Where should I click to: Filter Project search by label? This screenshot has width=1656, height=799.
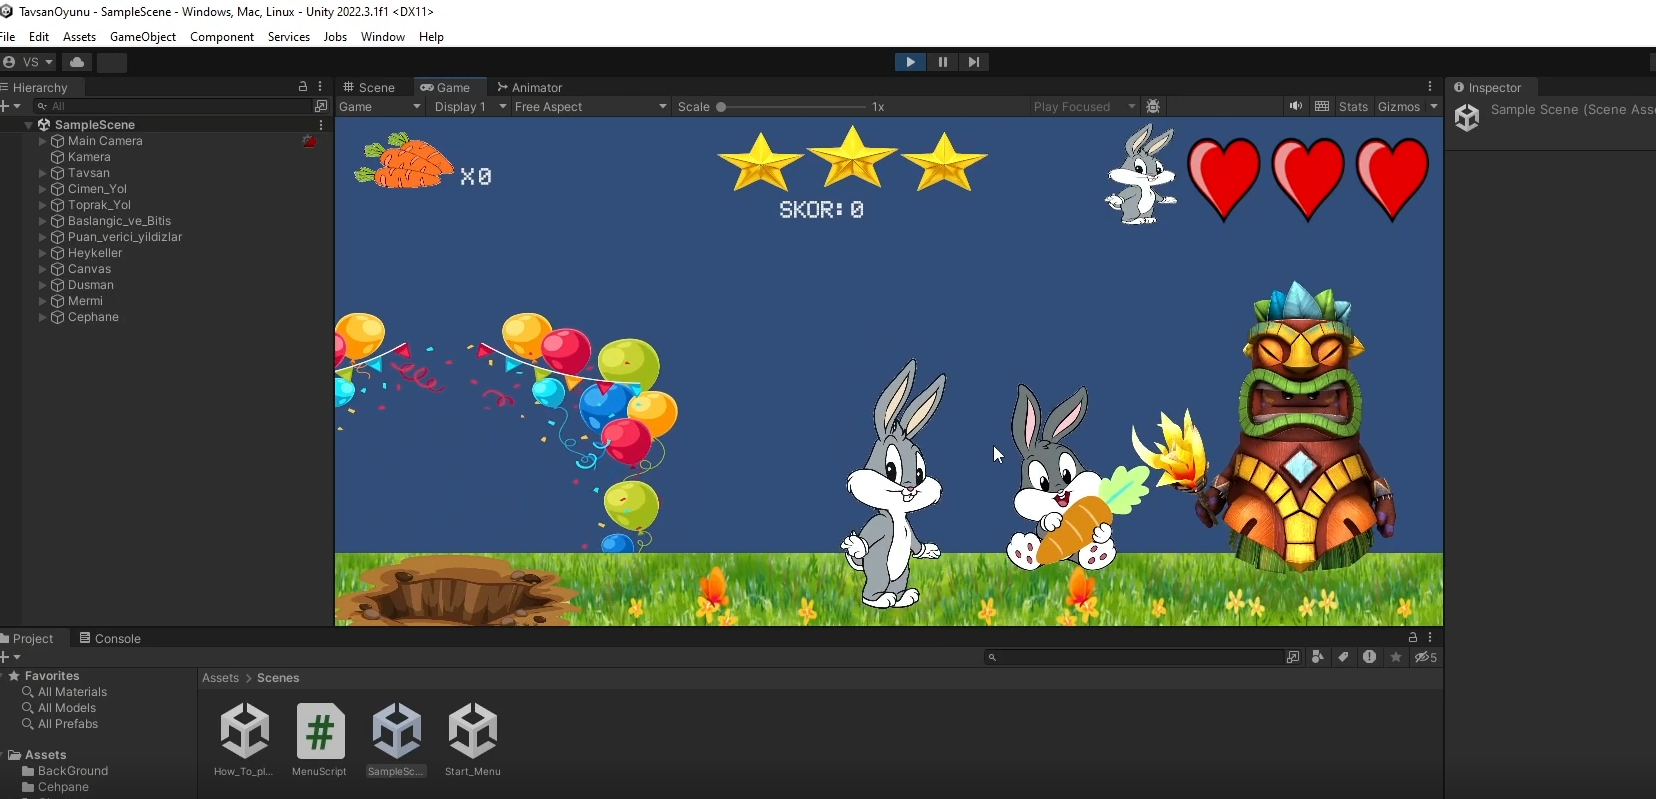(1343, 657)
